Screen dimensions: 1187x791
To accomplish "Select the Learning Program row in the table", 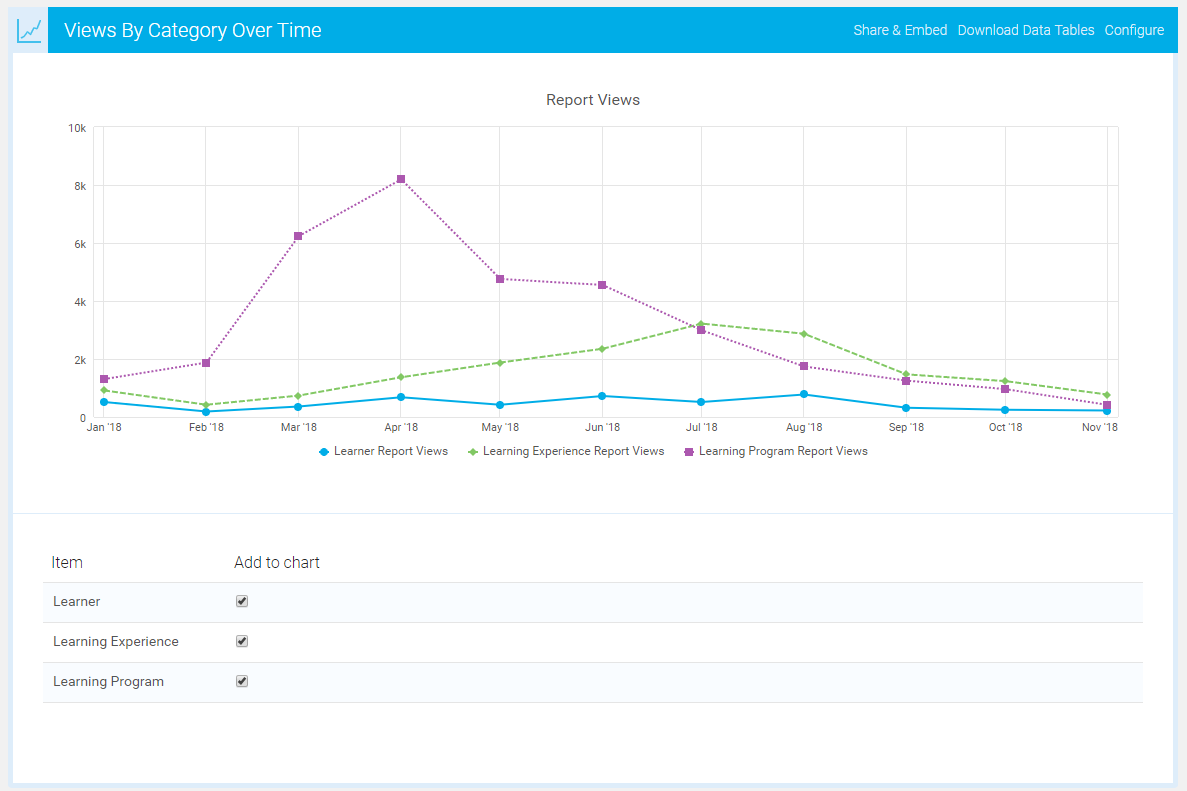I will coord(108,681).
